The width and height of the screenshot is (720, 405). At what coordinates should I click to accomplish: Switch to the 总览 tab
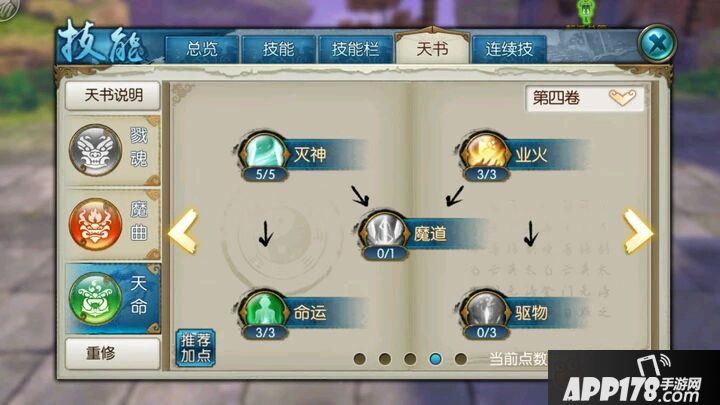point(202,49)
